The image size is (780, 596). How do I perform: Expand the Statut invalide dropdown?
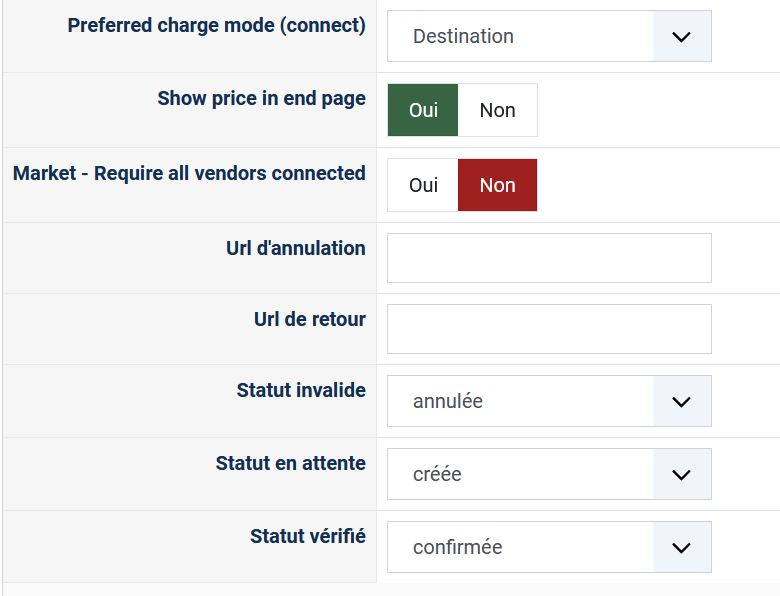point(520,401)
